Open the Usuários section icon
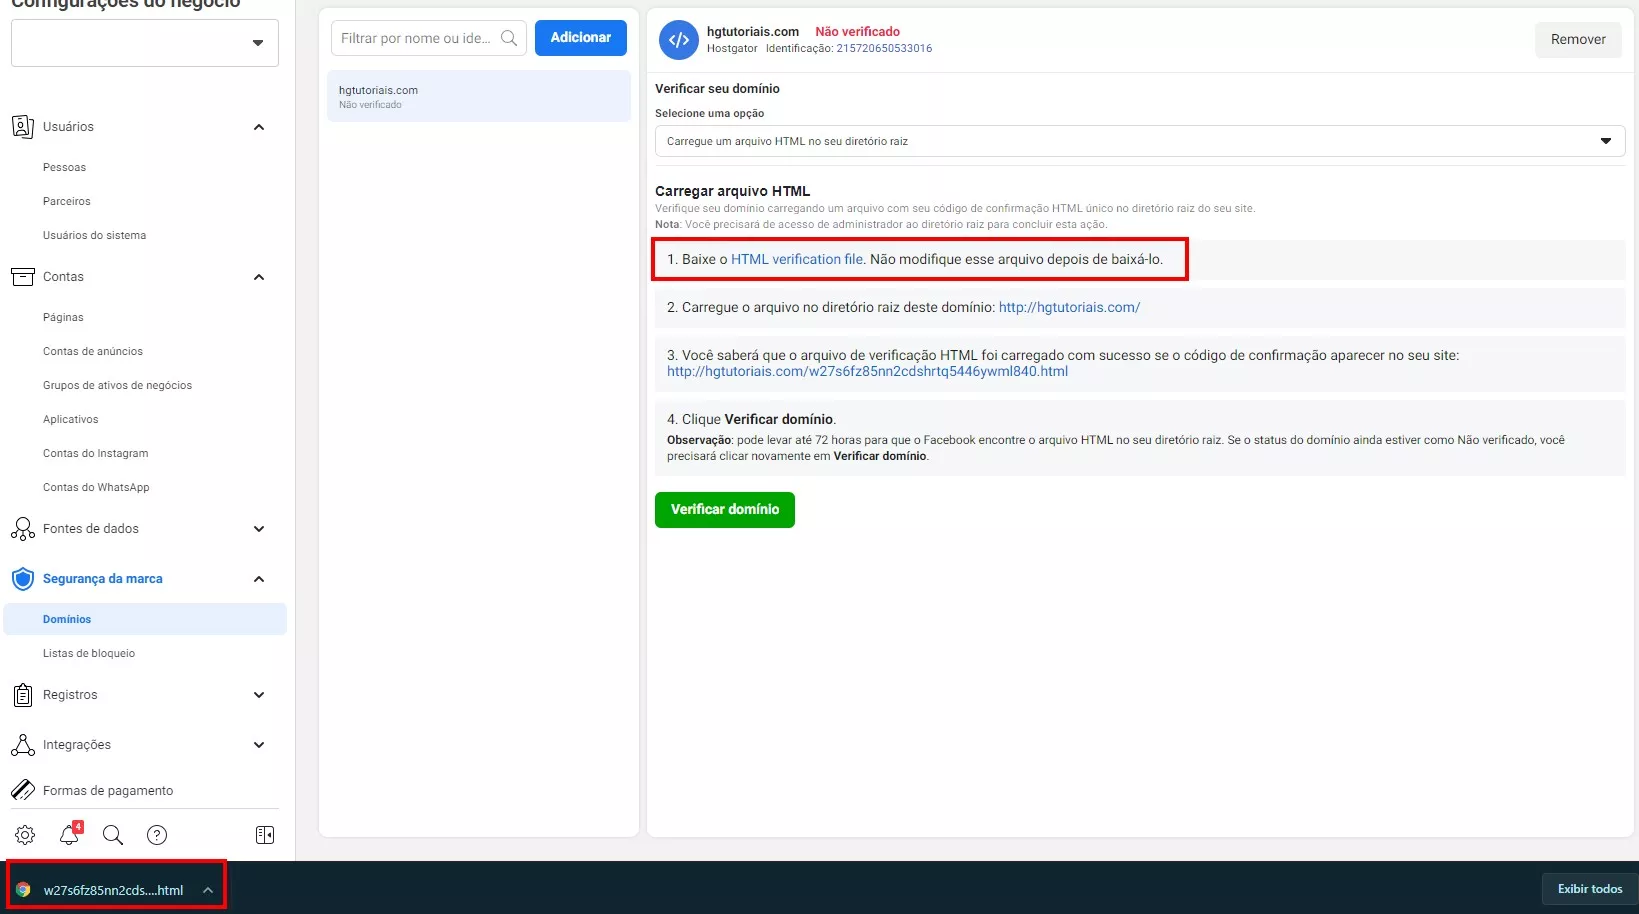 22,127
